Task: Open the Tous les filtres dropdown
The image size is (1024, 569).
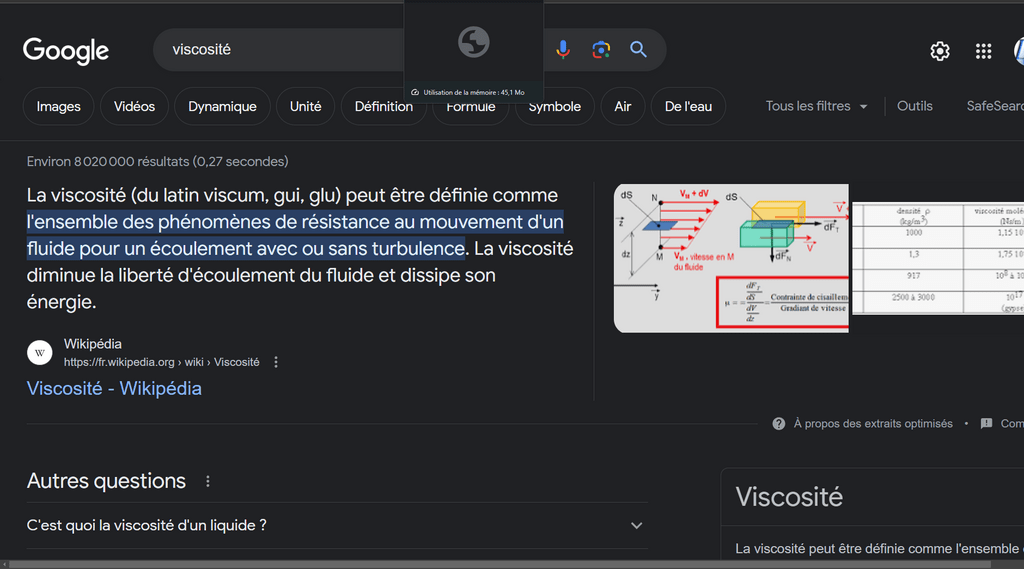Action: tap(816, 106)
